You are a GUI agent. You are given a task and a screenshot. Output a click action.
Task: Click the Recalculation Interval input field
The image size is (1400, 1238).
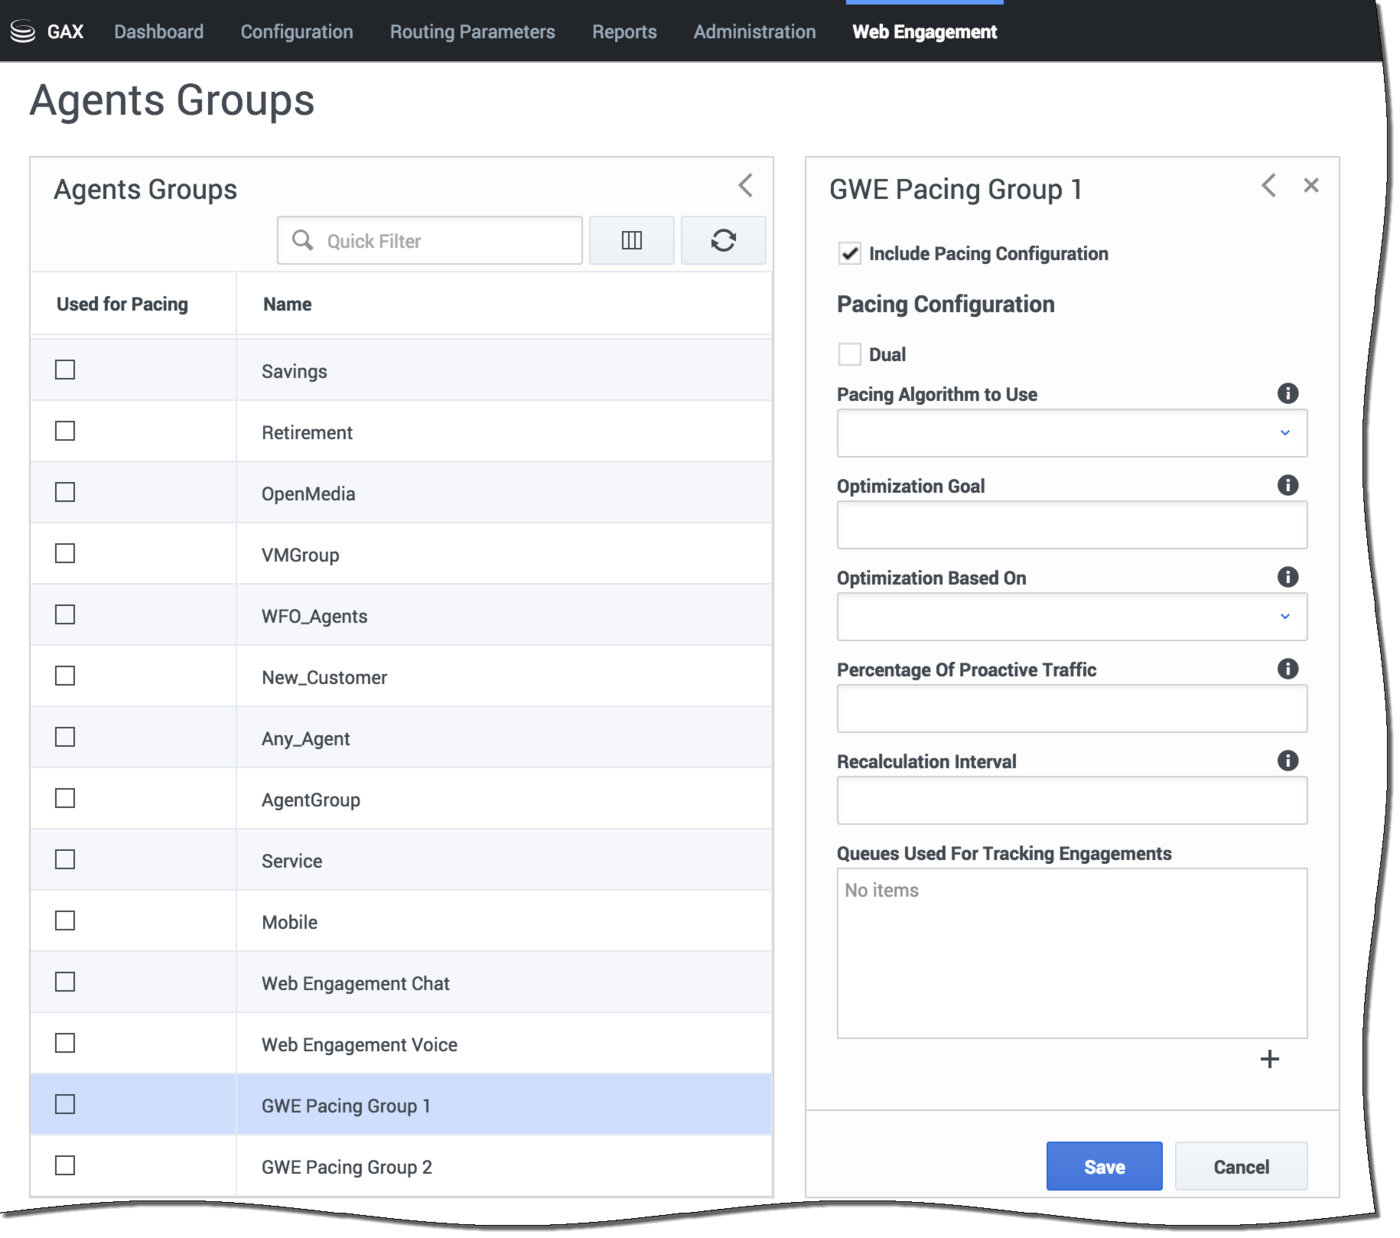click(1072, 801)
